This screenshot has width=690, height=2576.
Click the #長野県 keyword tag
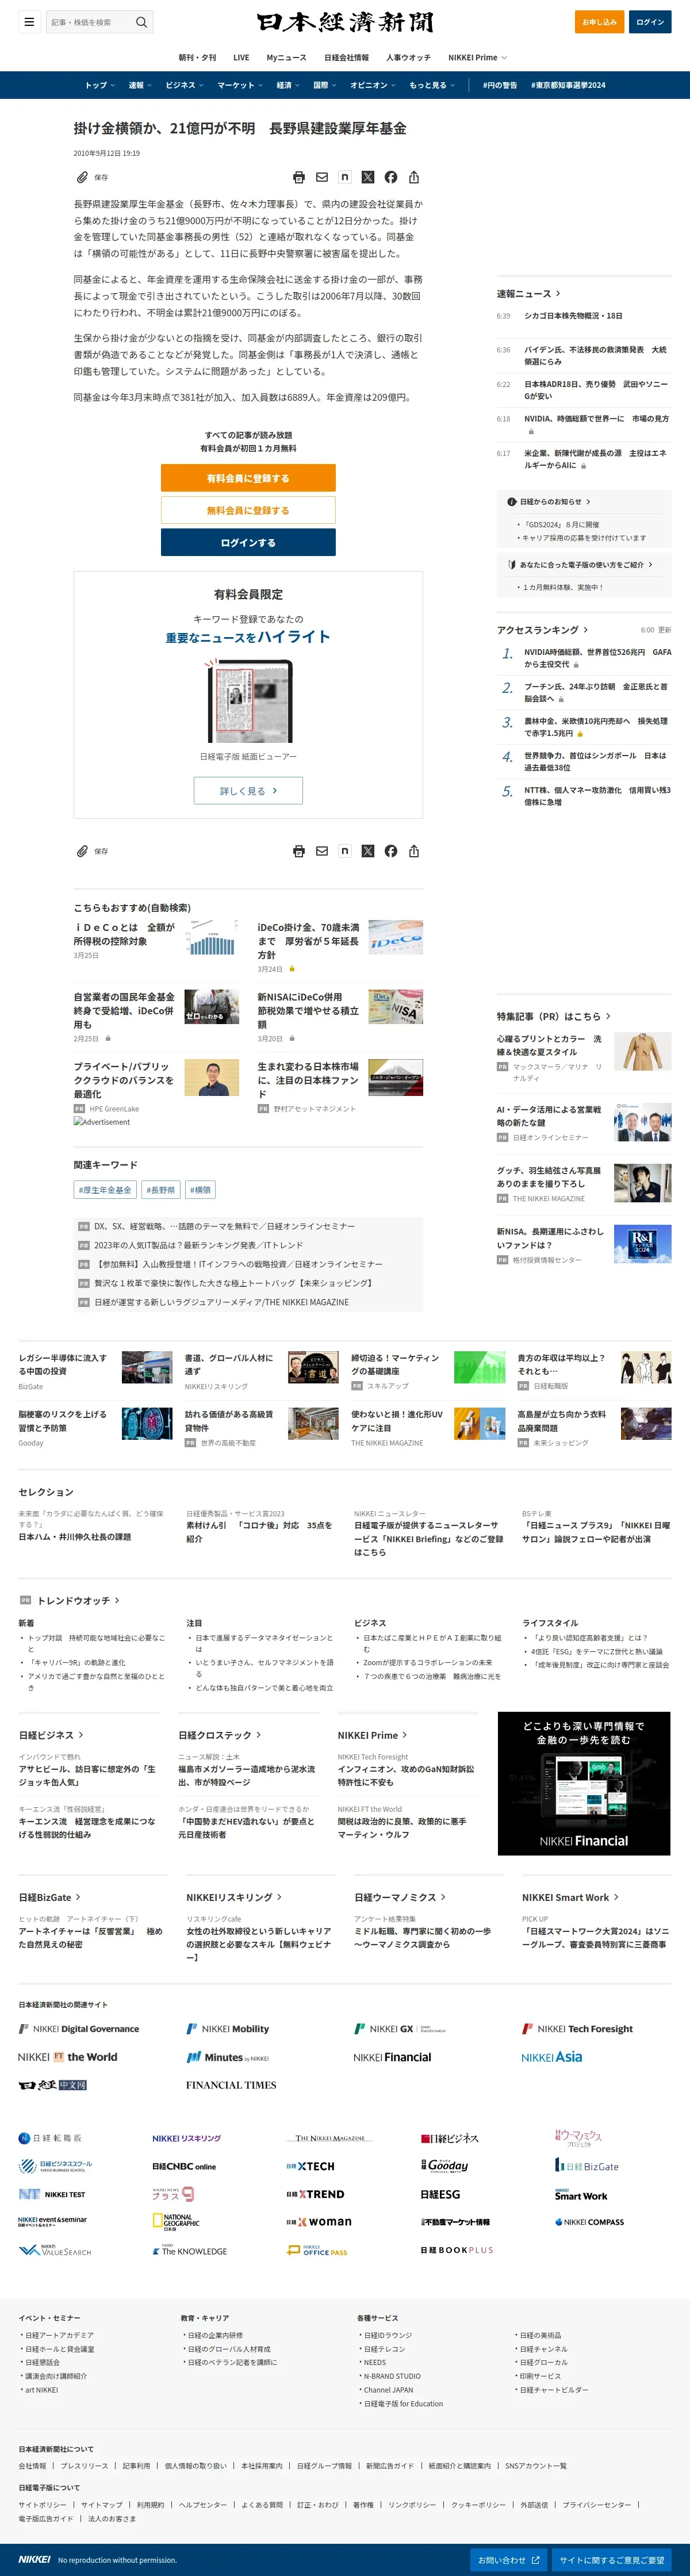160,1190
